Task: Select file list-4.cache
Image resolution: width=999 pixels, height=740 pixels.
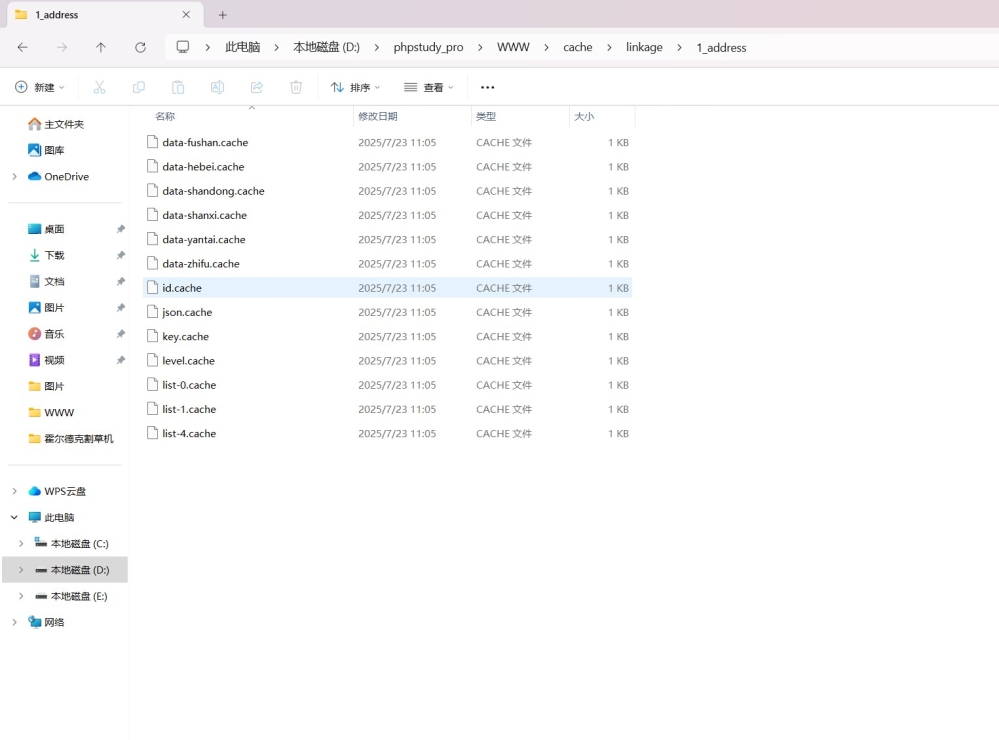Action: (387, 433)
